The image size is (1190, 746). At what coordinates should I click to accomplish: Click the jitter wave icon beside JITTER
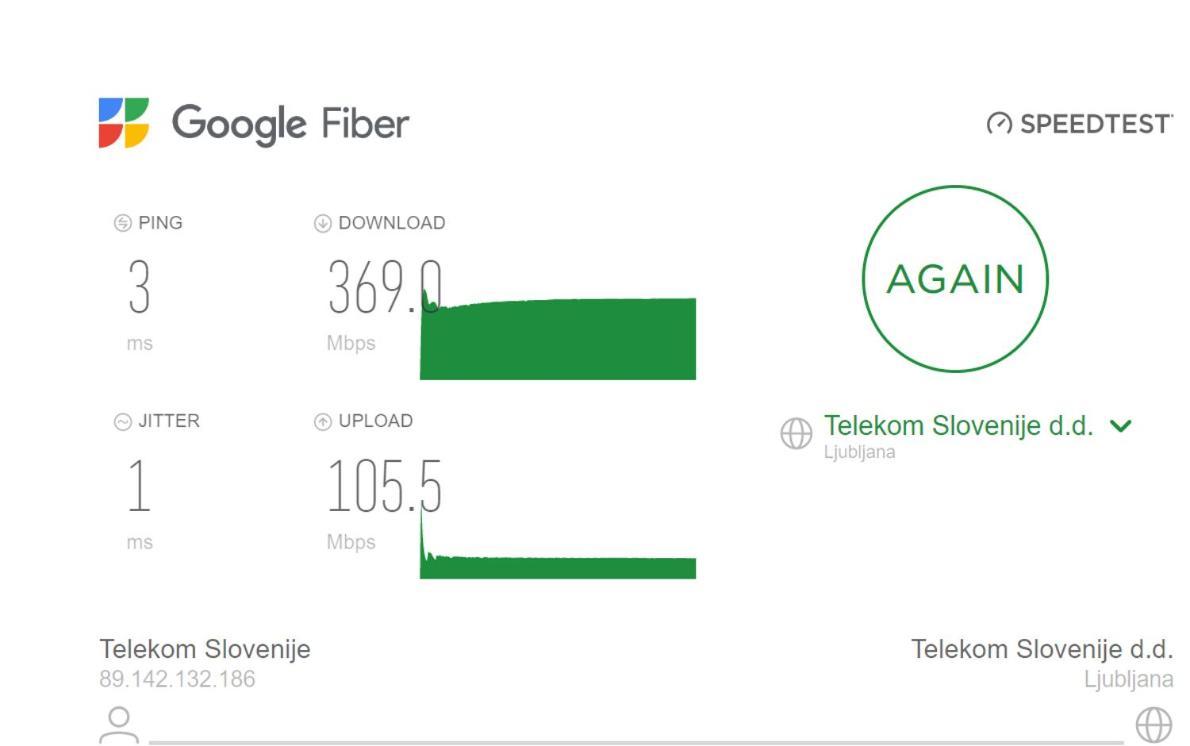(122, 422)
